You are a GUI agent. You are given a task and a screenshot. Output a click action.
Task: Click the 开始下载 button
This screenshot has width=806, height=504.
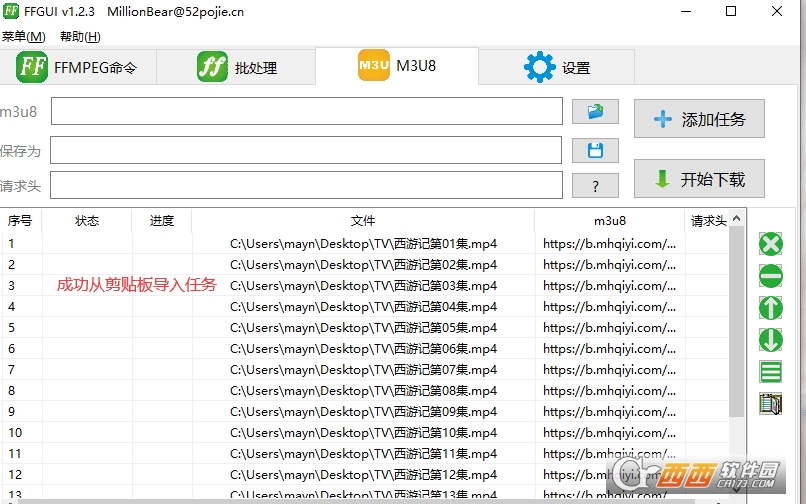click(x=699, y=179)
